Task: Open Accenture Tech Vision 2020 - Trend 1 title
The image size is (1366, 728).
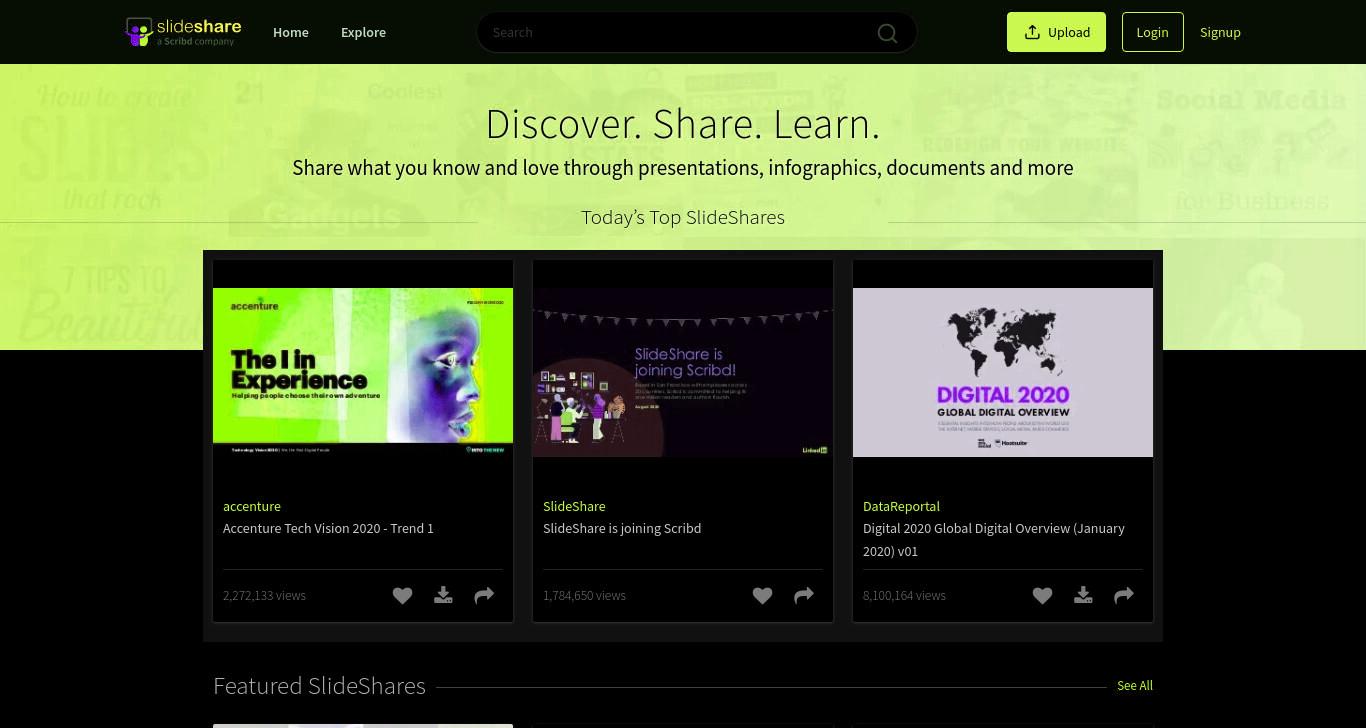Action: (x=328, y=528)
